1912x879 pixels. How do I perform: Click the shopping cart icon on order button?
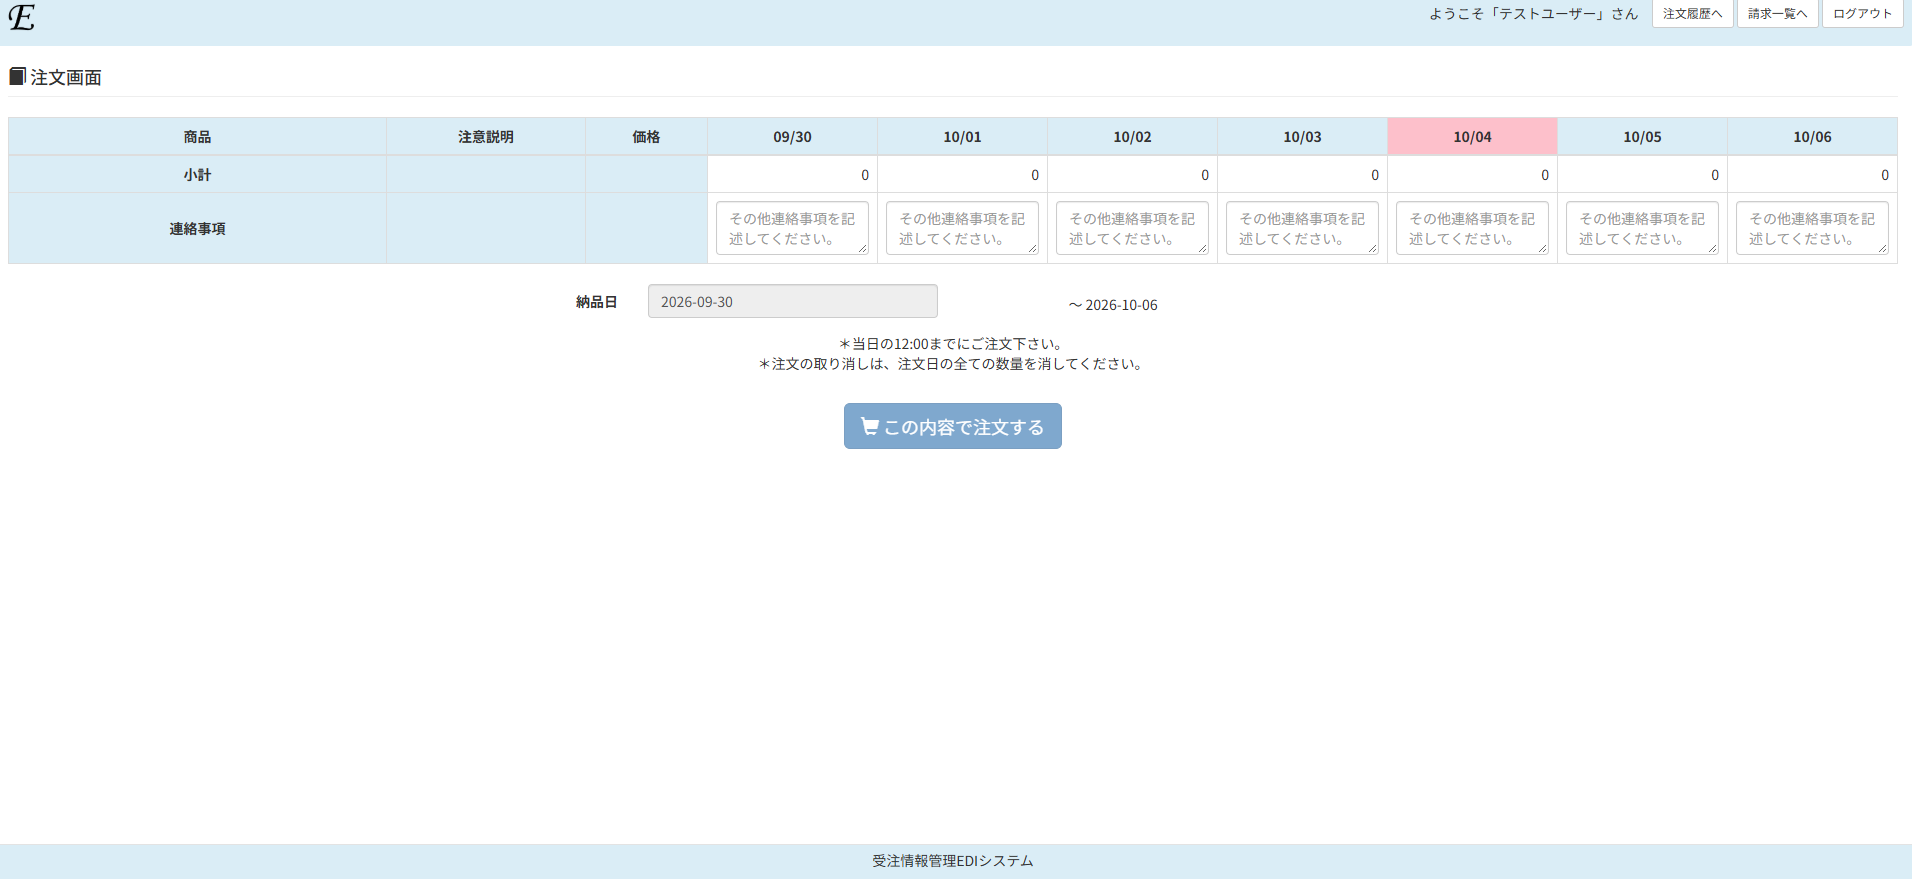pos(870,426)
